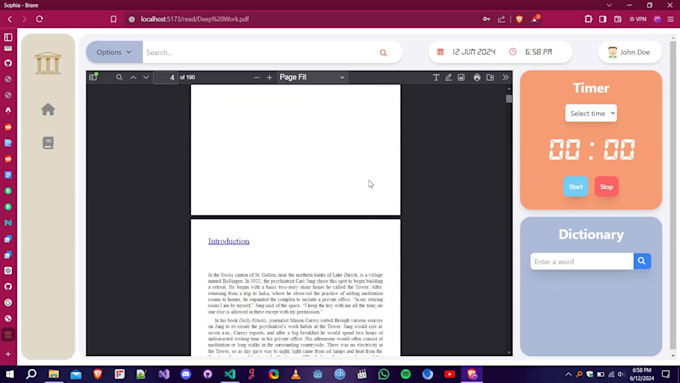Click the page number field showing 4
The height and width of the screenshot is (383, 680).
166,77
